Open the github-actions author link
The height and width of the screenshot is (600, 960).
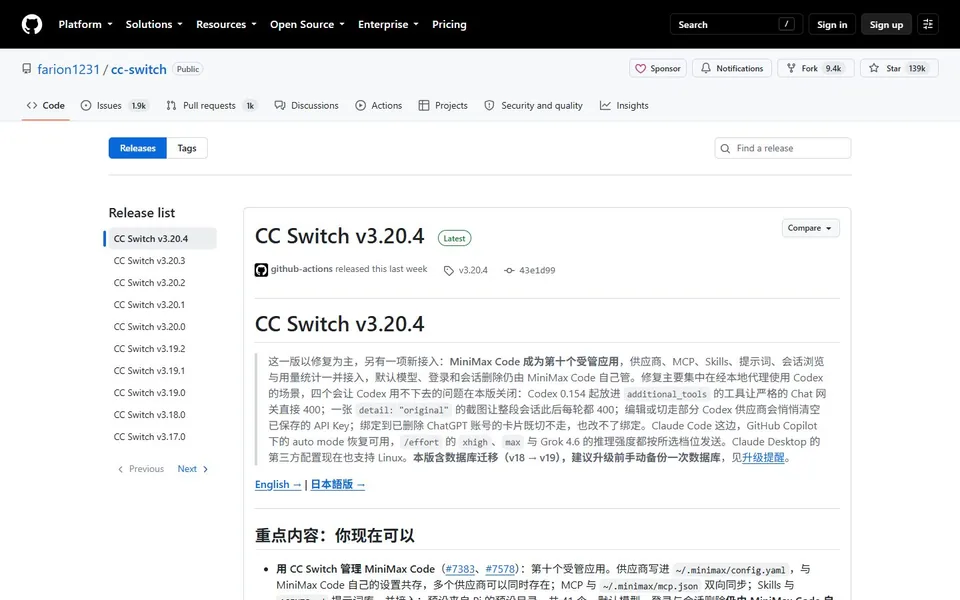point(301,269)
